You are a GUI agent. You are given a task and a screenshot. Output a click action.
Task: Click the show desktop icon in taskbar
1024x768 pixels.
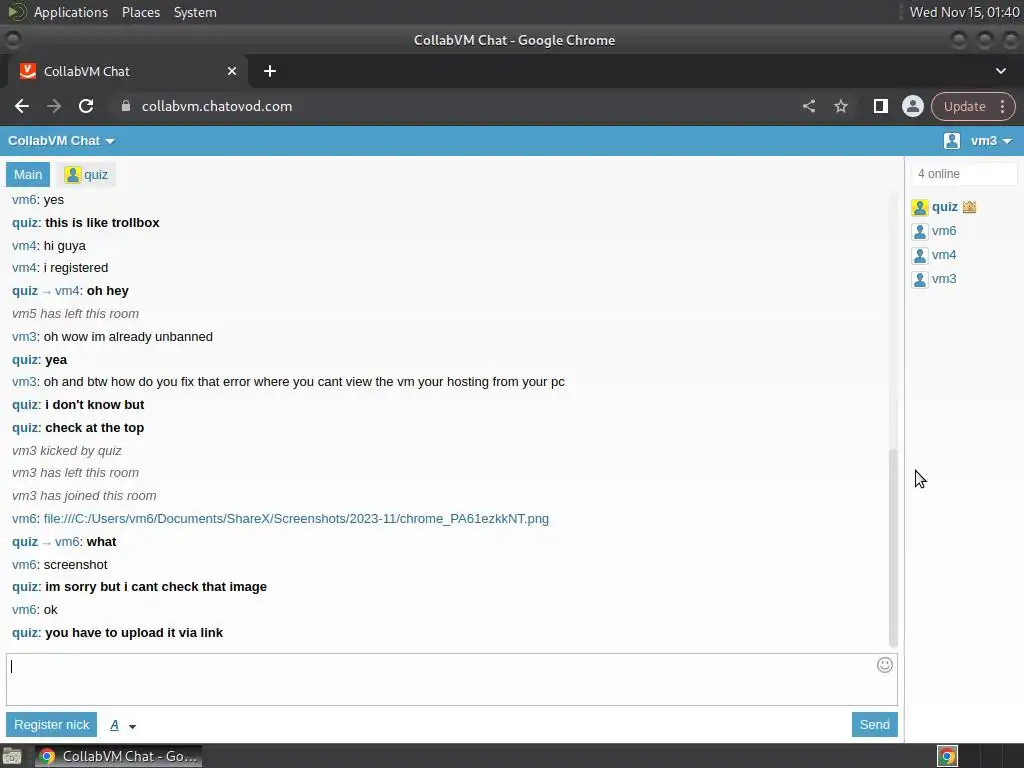(x=12, y=756)
